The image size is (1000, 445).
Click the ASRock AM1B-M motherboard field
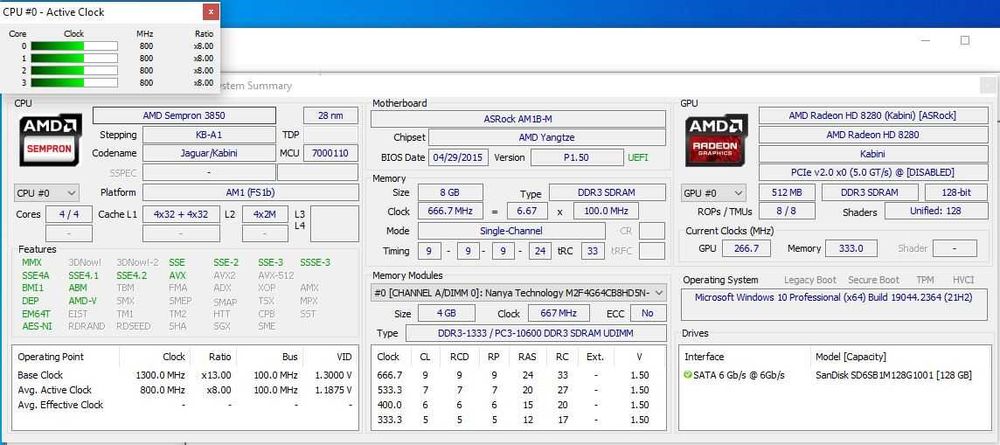(518, 119)
